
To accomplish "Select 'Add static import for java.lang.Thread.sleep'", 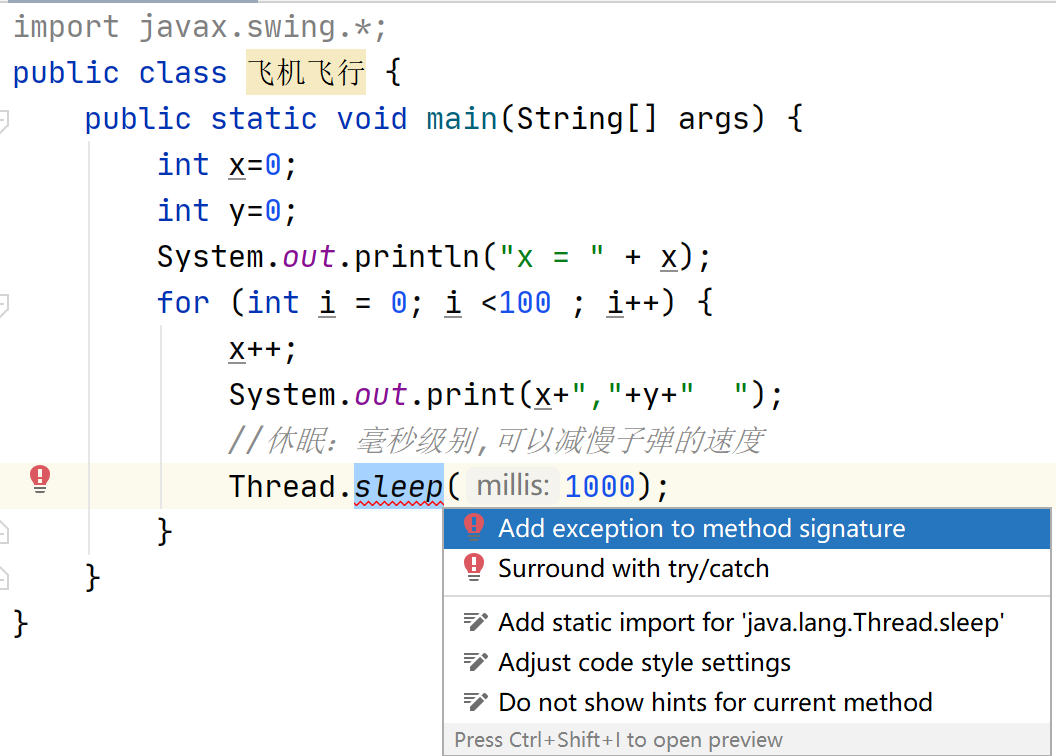I will (x=747, y=623).
